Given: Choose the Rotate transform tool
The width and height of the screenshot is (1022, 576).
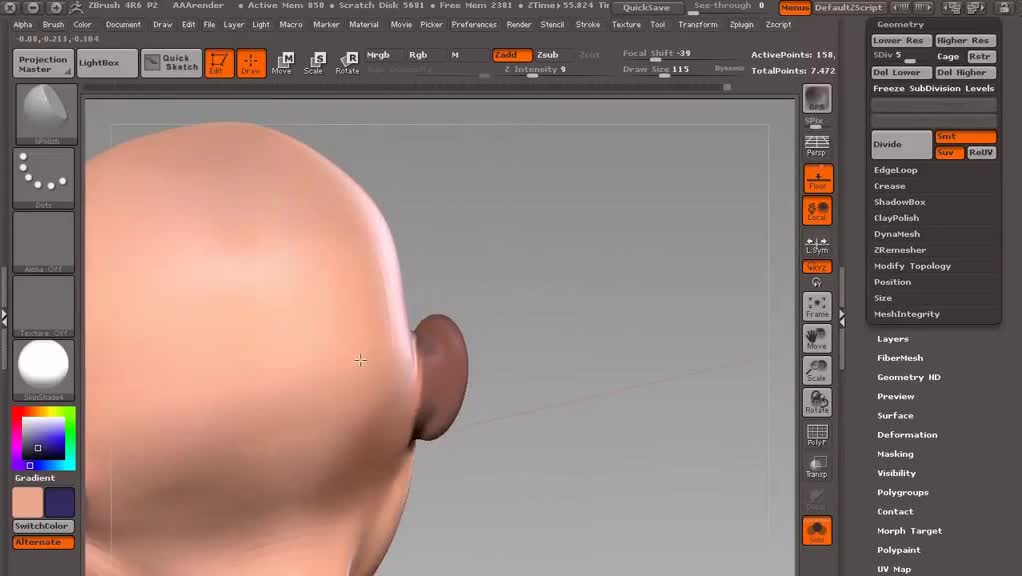Looking at the screenshot, I should (x=347, y=63).
